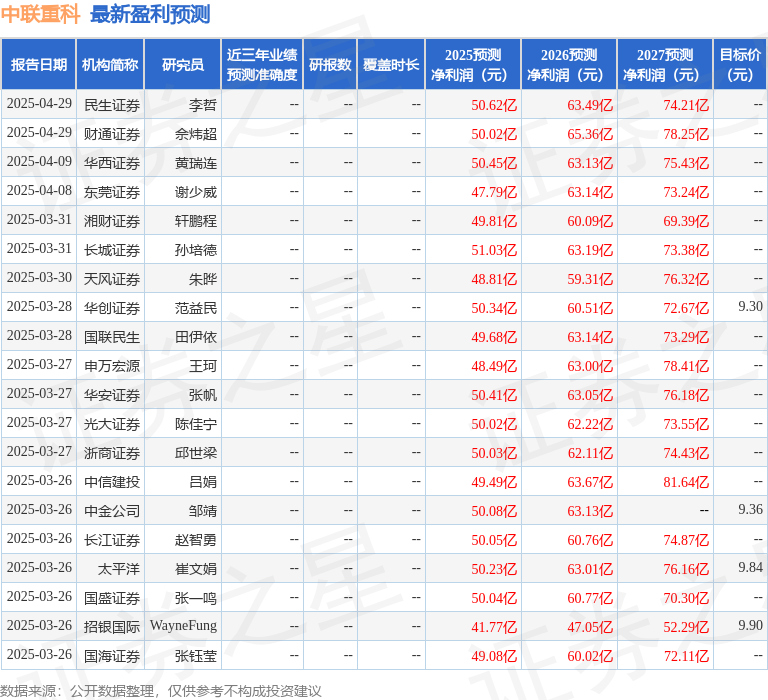This screenshot has width=768, height=700.
Task: Click the 81.64亿 2027 profit forecast
Action: (686, 481)
